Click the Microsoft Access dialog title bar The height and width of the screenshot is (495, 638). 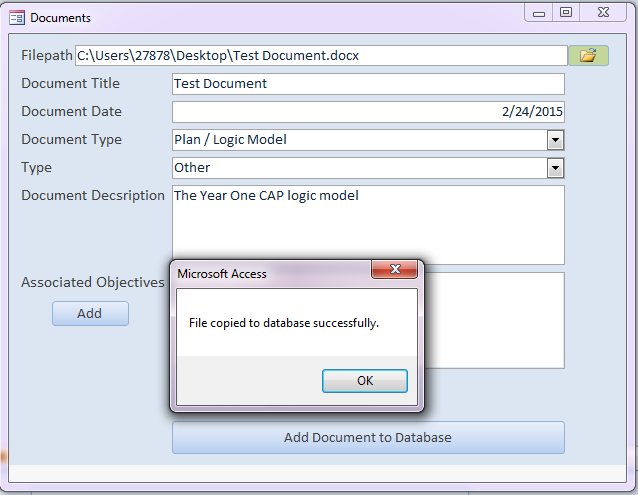(x=270, y=273)
